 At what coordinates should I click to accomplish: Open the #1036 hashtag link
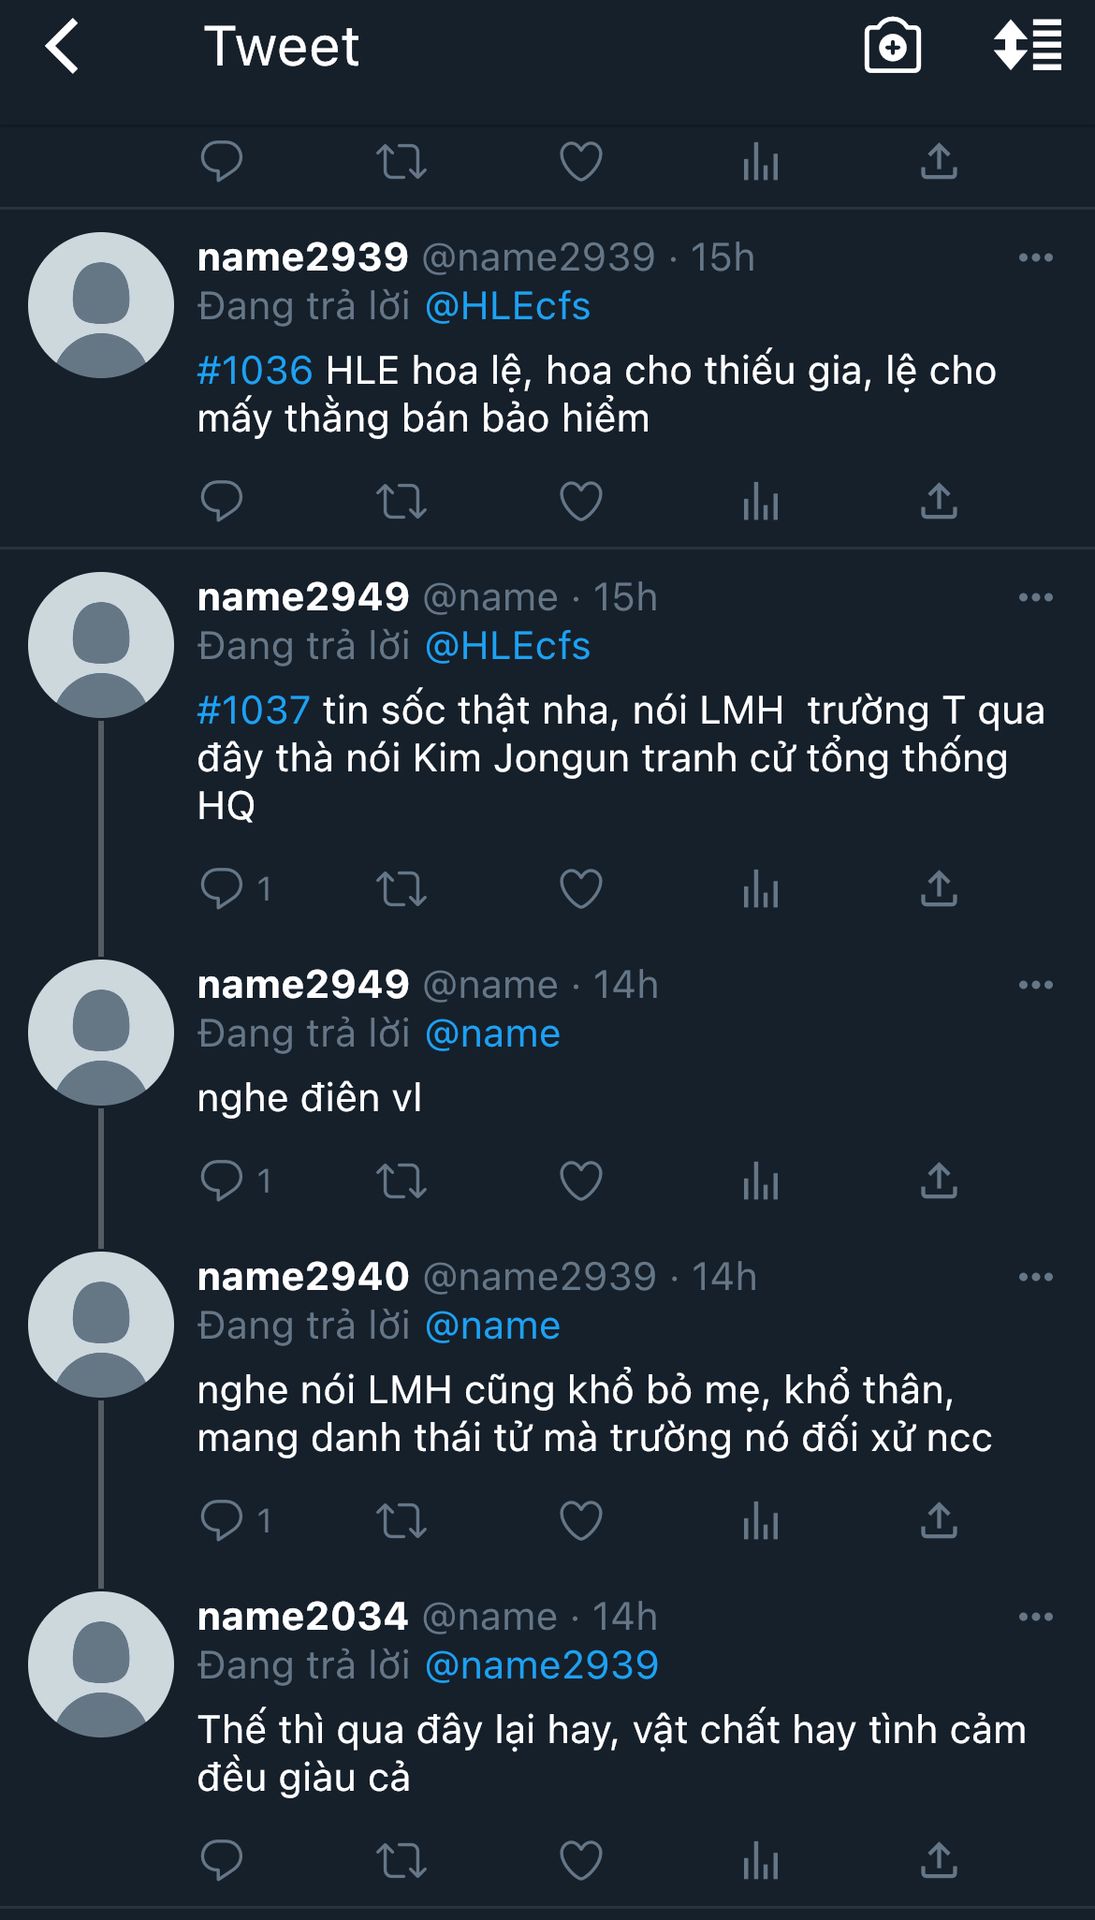pos(255,371)
